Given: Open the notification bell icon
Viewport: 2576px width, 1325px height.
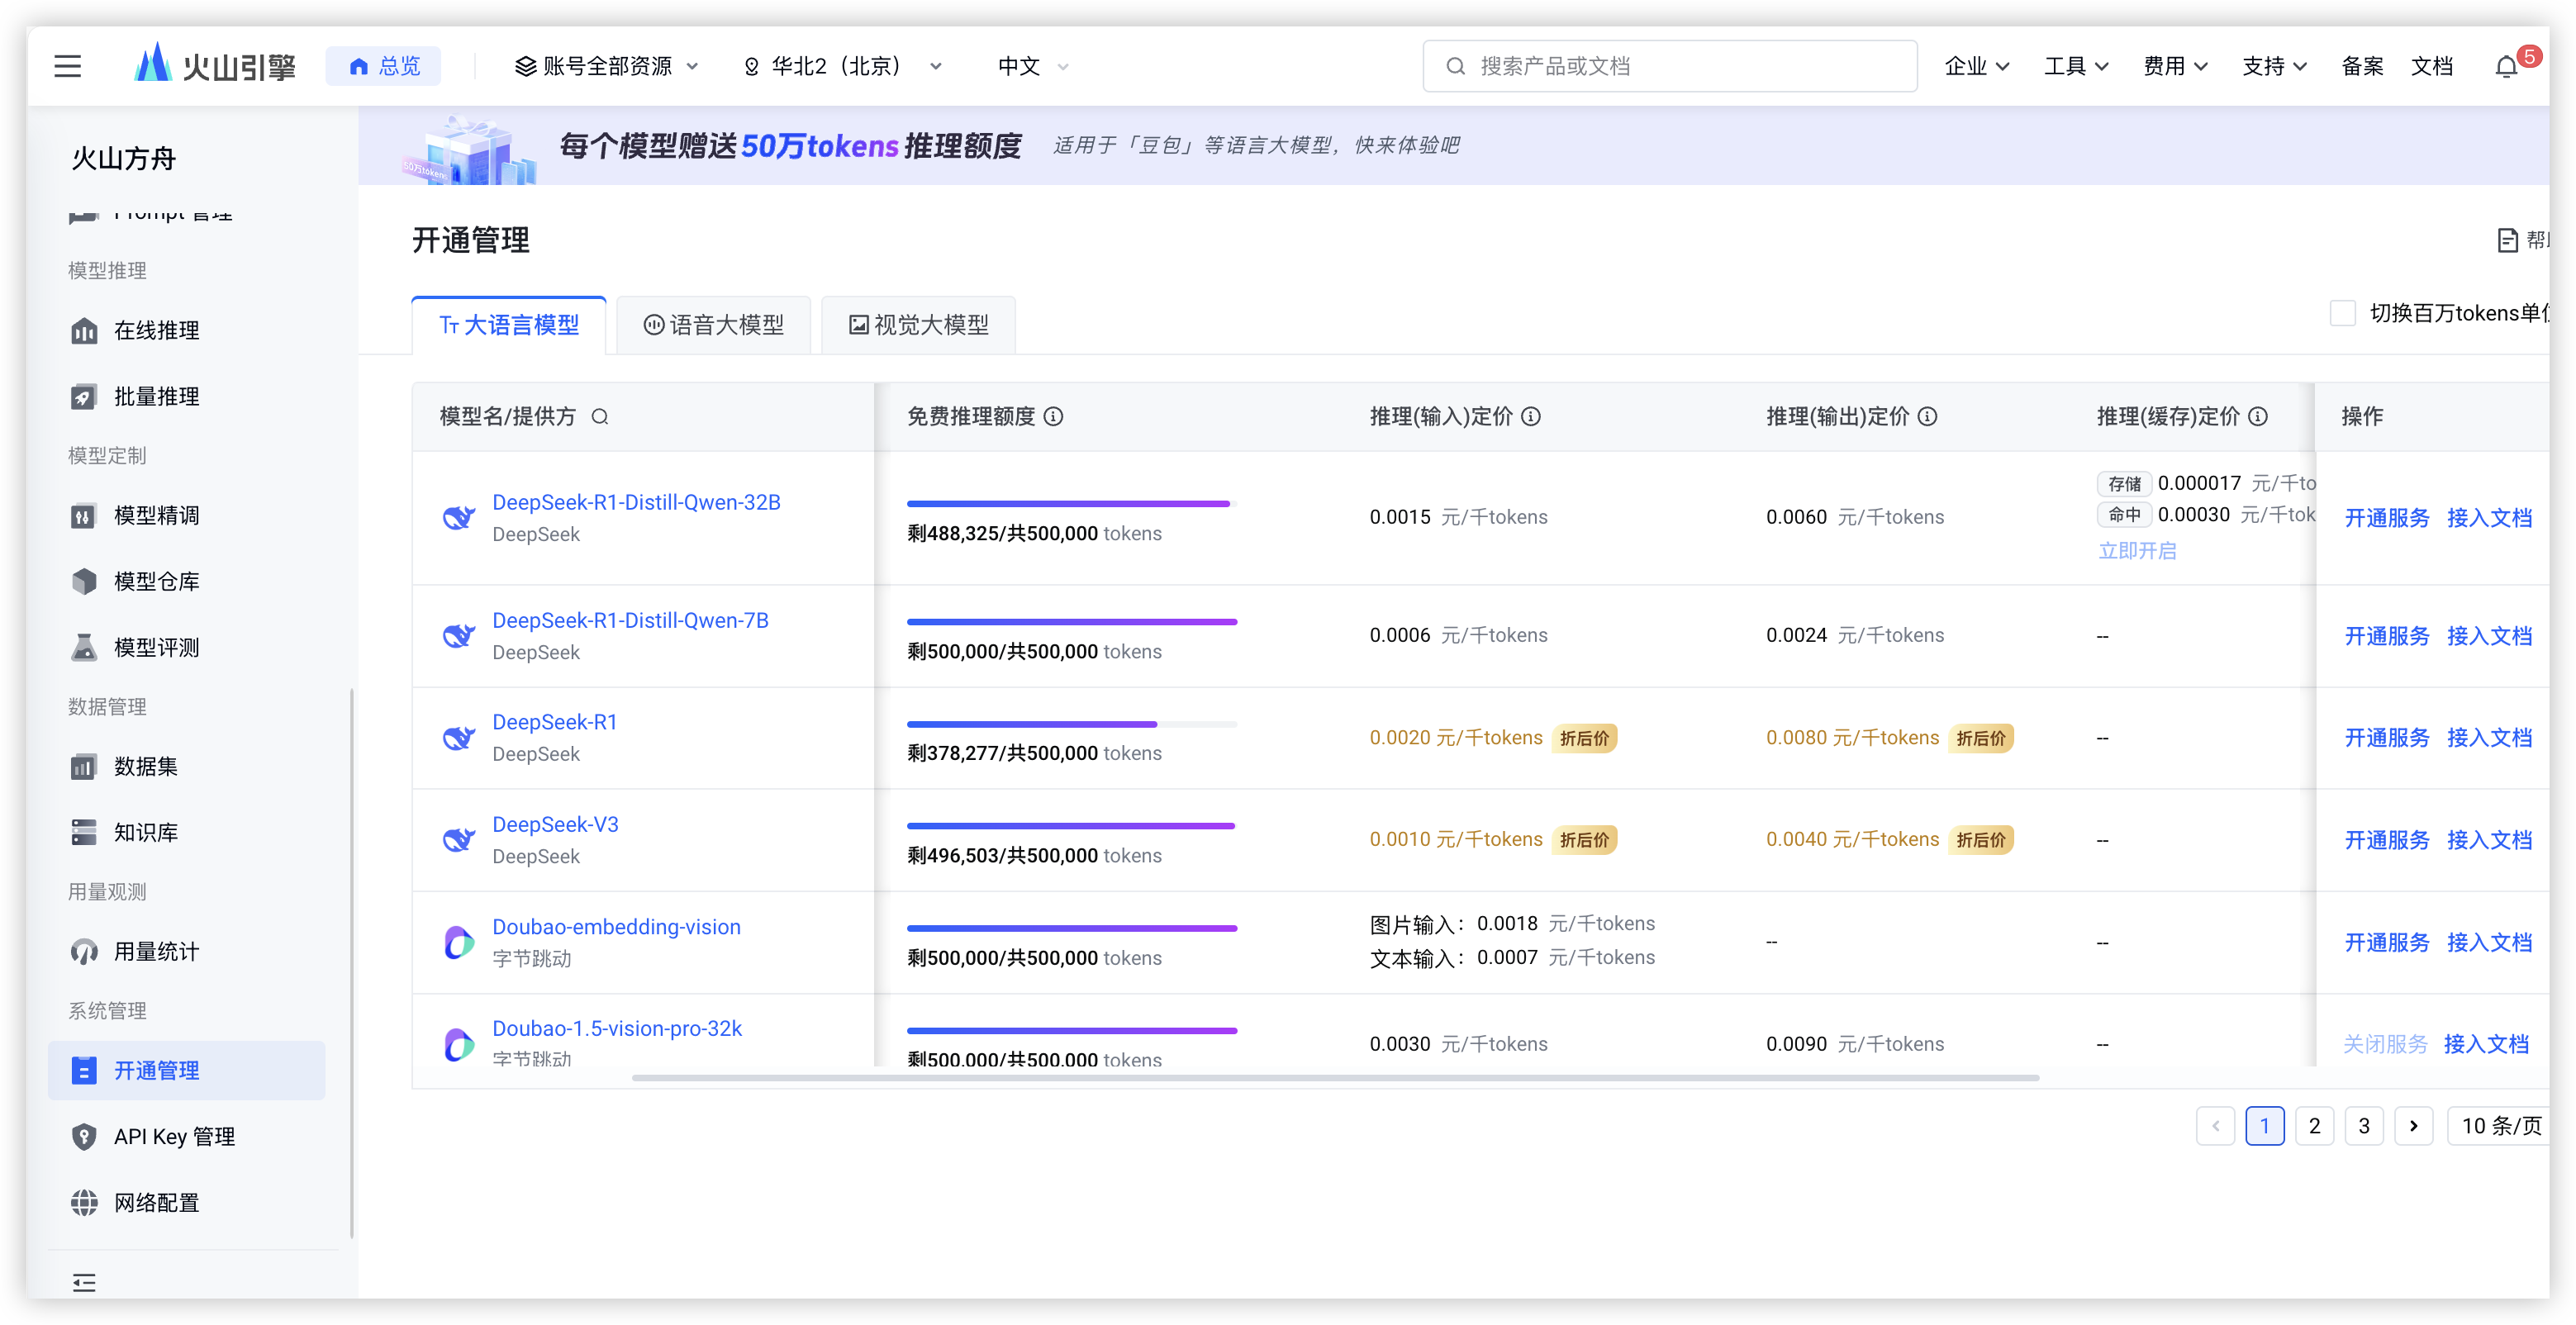Looking at the screenshot, I should (x=2506, y=67).
